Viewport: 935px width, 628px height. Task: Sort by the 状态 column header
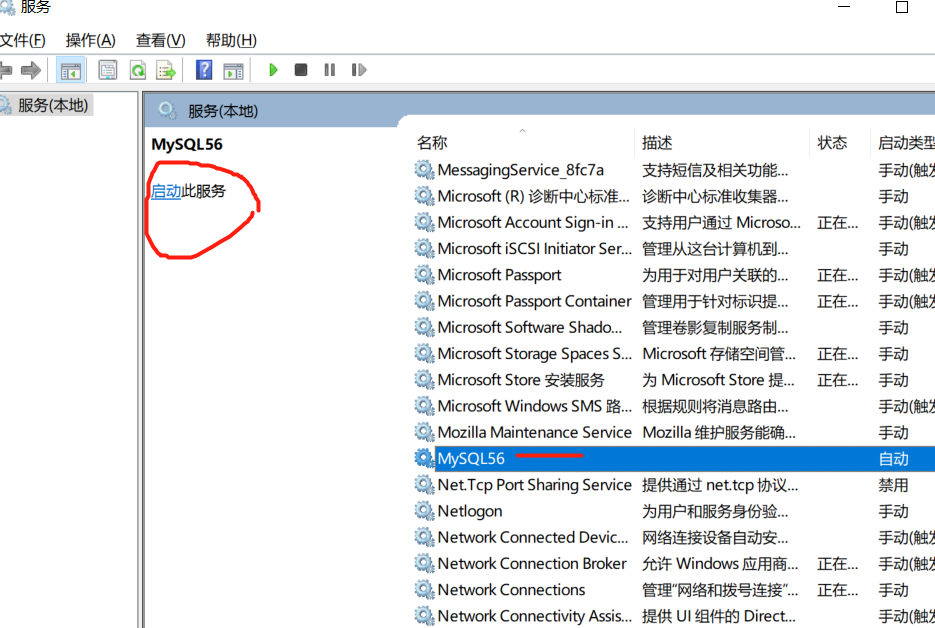[832, 142]
